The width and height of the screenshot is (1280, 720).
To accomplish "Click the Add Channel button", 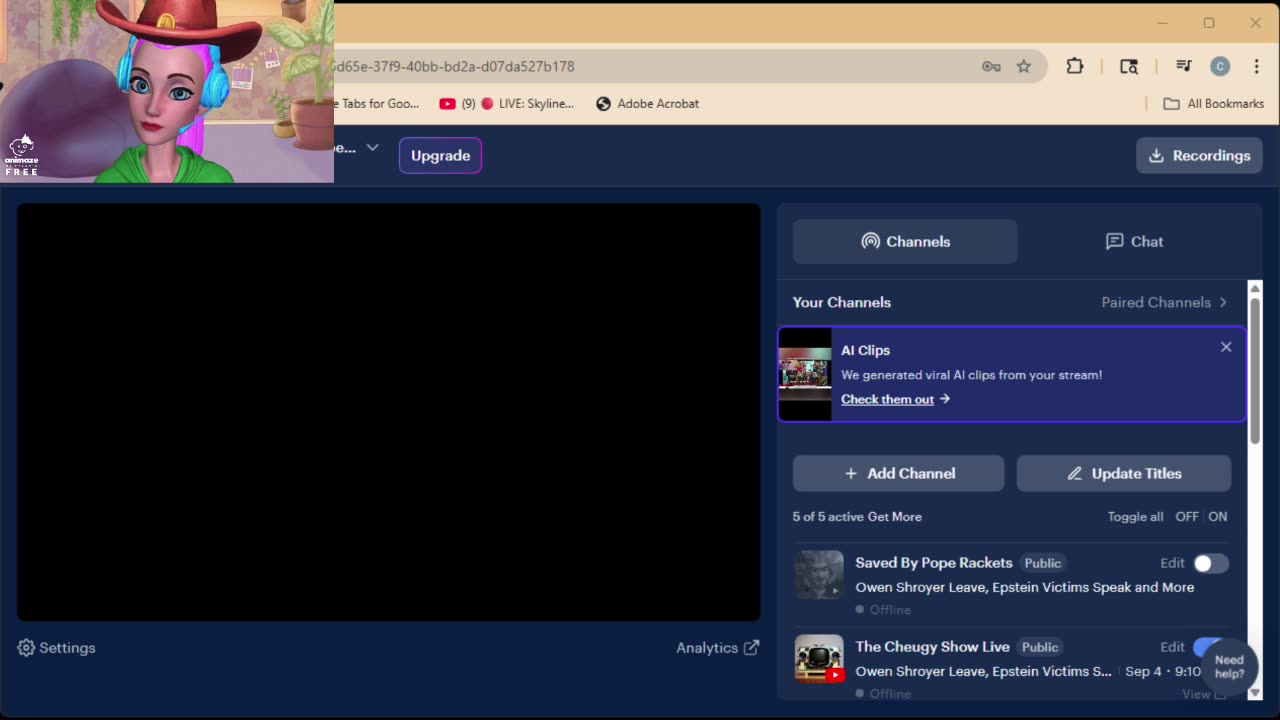I will tap(898, 473).
